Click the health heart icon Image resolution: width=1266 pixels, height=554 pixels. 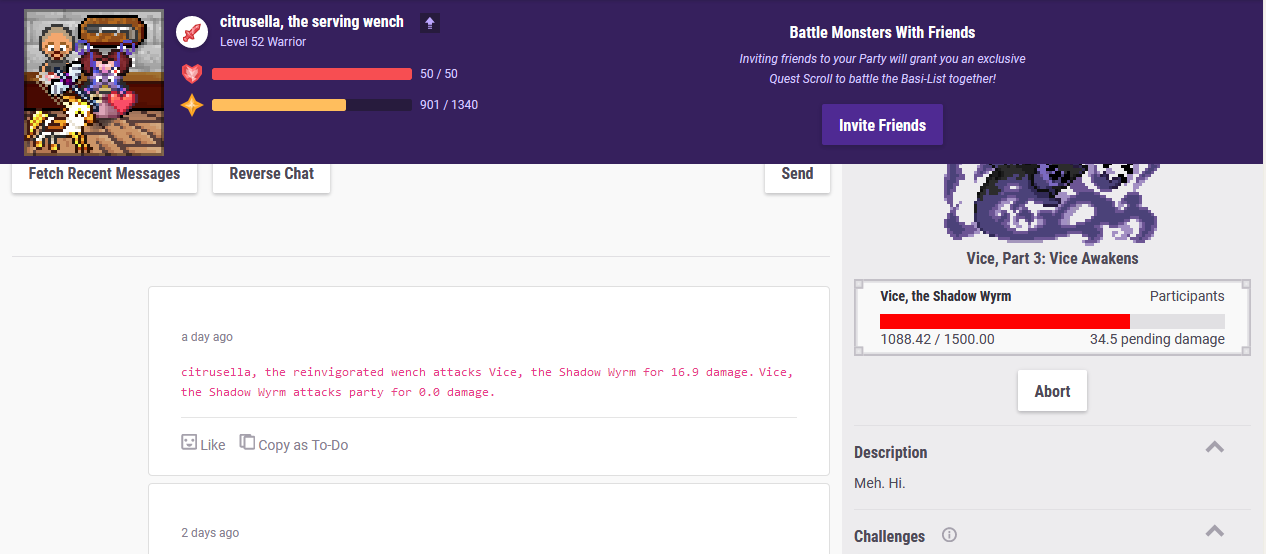[x=192, y=74]
